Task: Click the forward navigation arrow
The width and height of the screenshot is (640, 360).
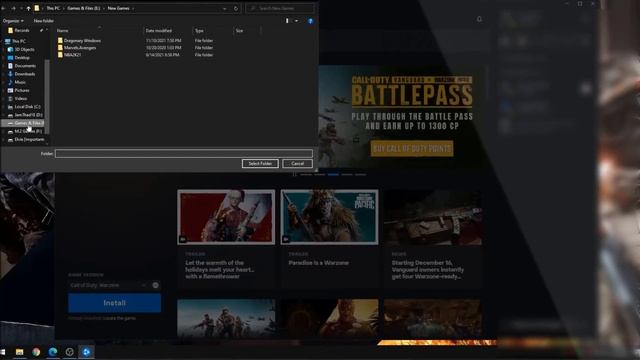Action: tap(13, 8)
